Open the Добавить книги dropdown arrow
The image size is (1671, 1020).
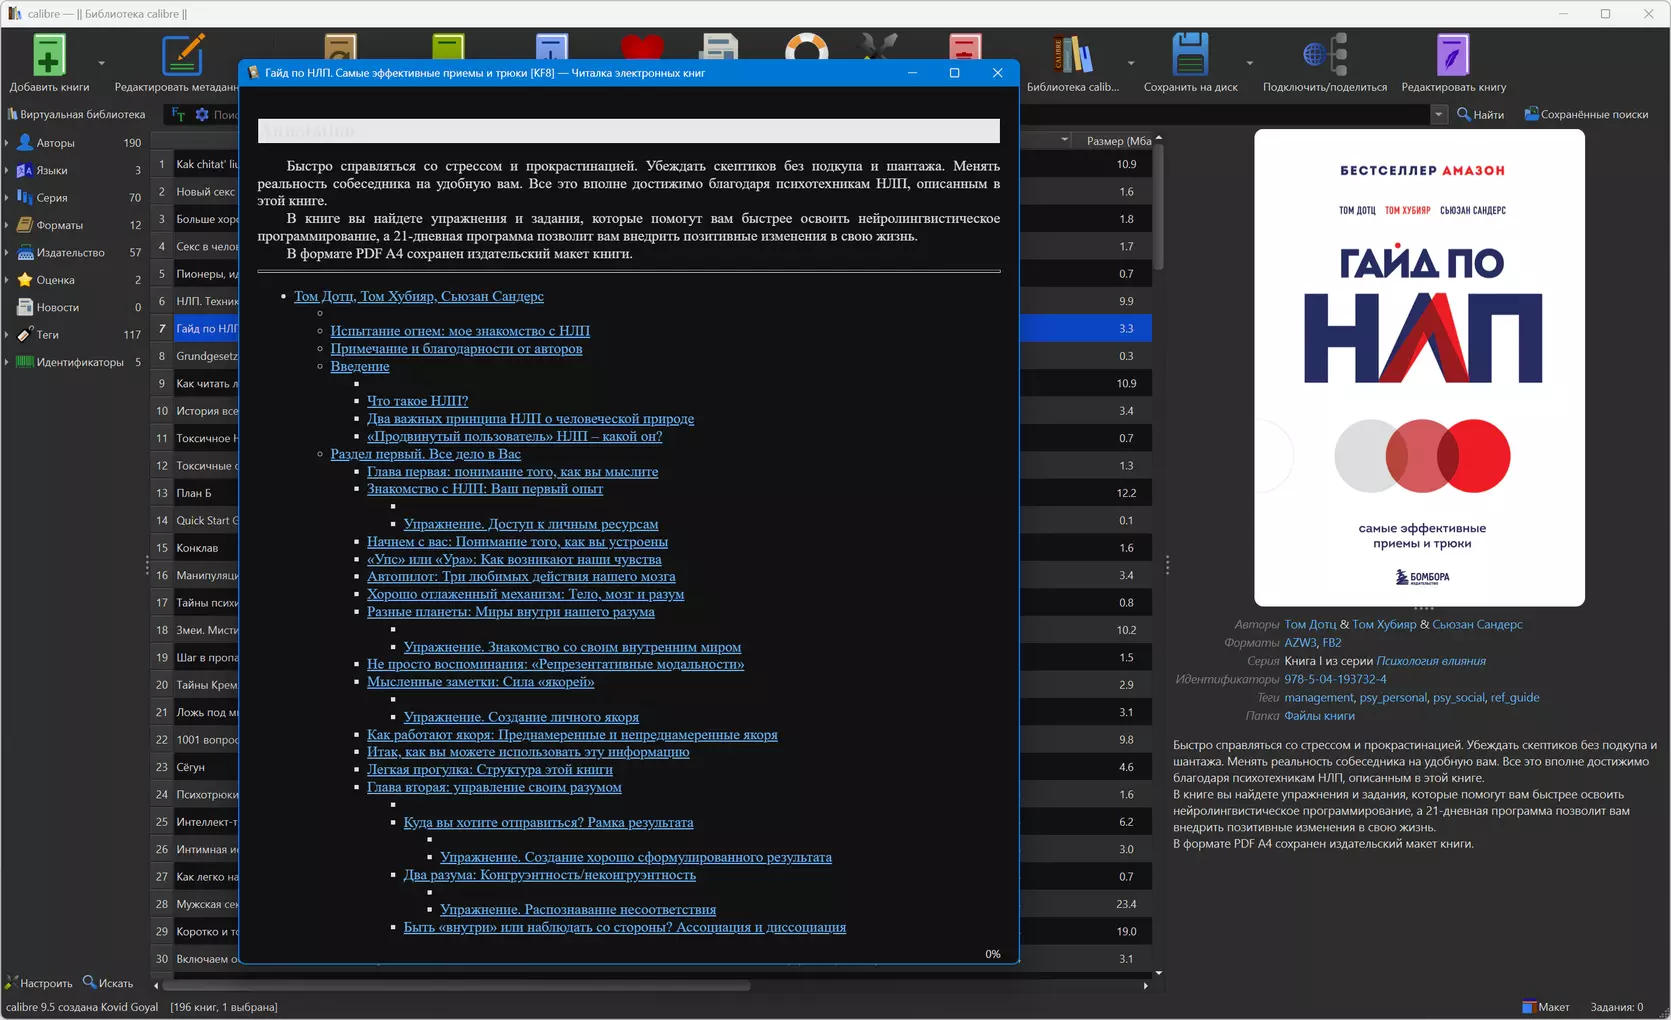(101, 63)
